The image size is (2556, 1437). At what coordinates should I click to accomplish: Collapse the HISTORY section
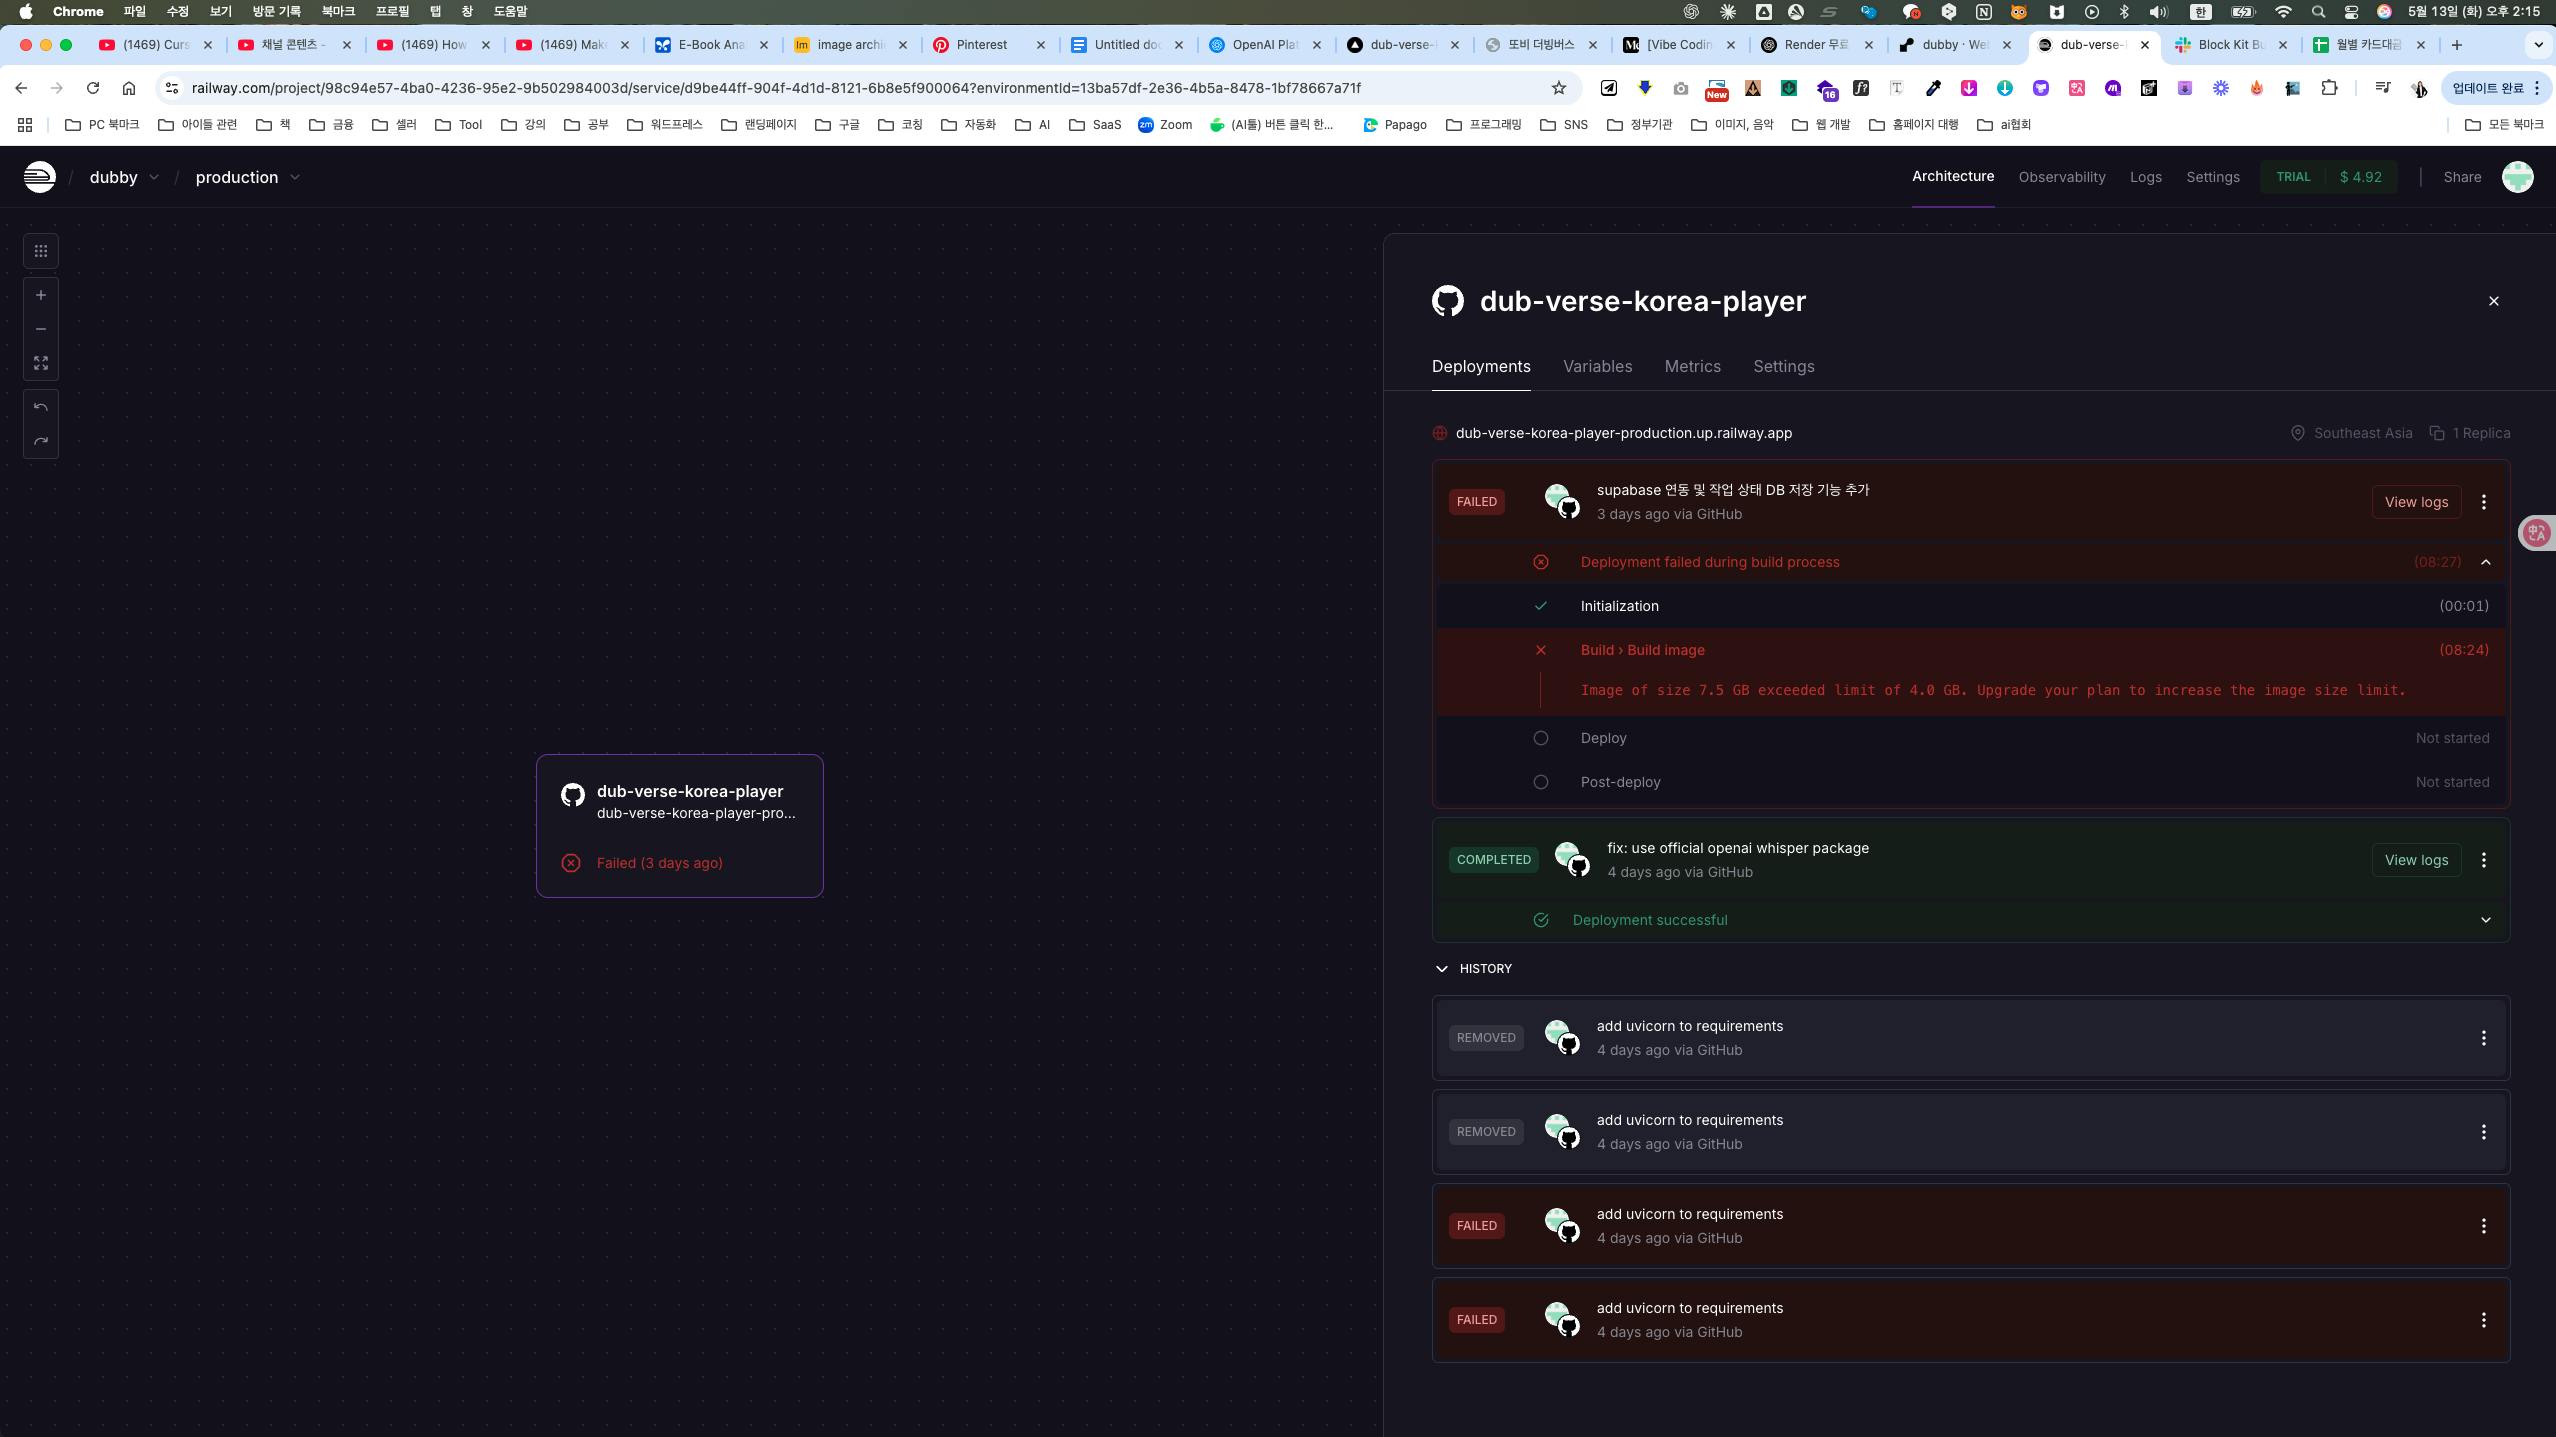[1442, 969]
